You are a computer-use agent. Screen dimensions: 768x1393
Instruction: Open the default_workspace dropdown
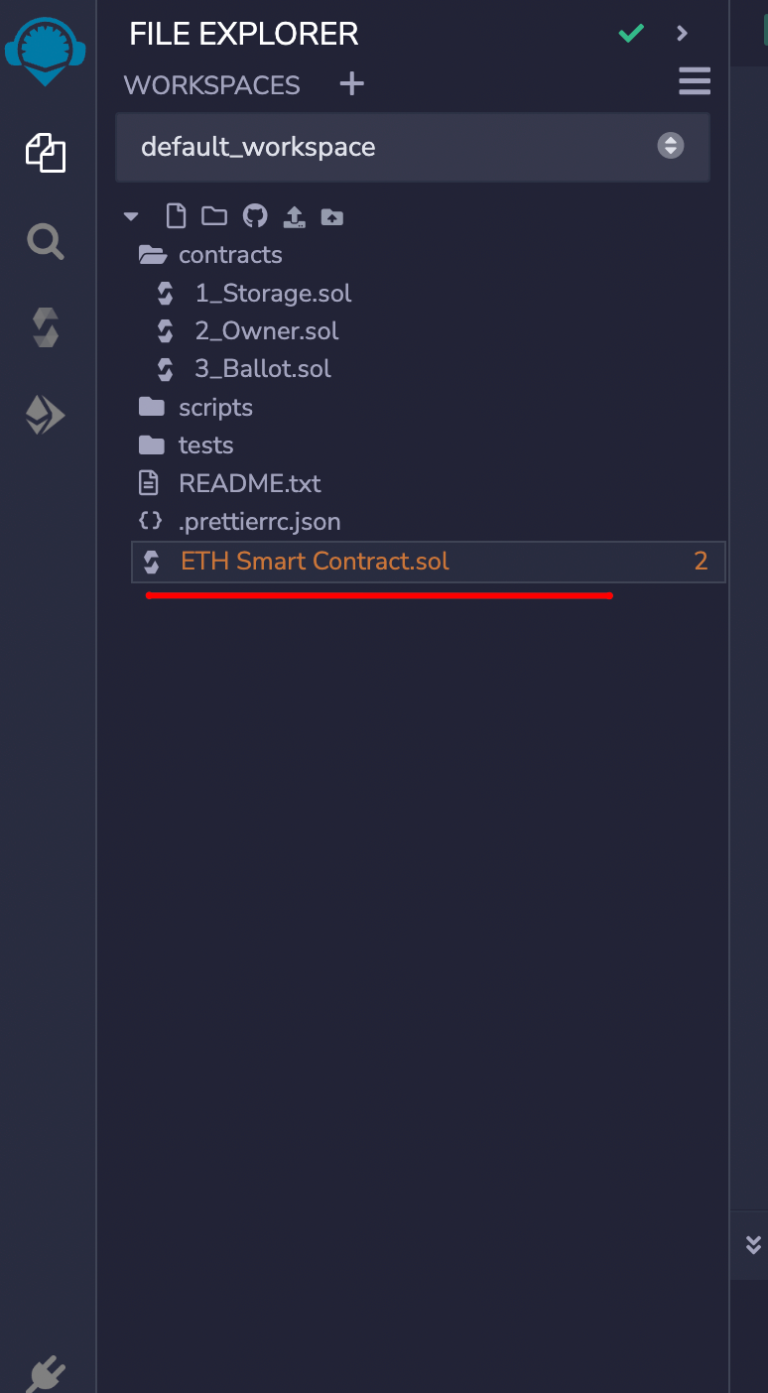pyautogui.click(x=412, y=147)
